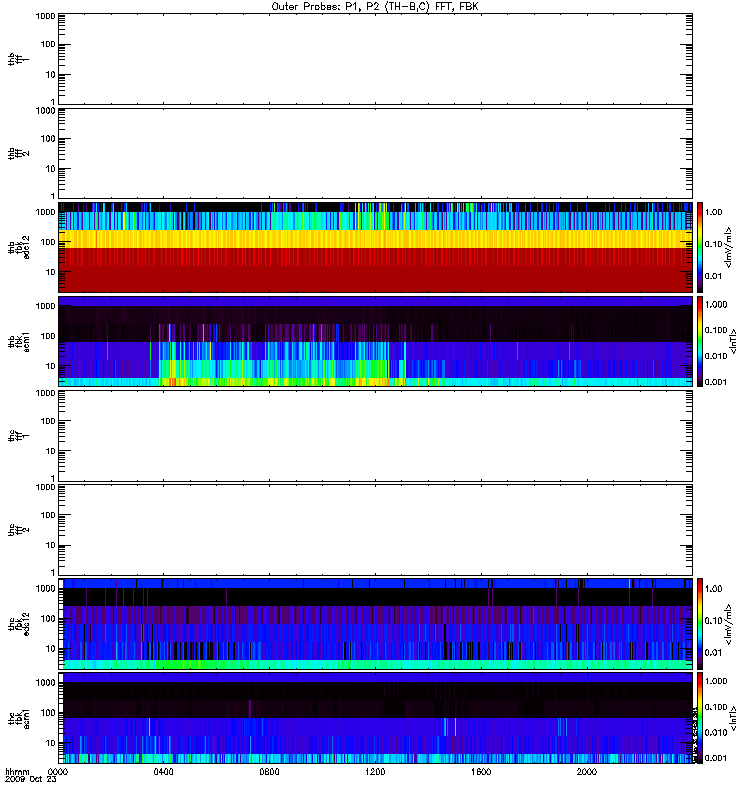The image size is (750, 800).
Task: Click the "100" tick of the thb fbk scm1 panel
Action: pos(48,336)
